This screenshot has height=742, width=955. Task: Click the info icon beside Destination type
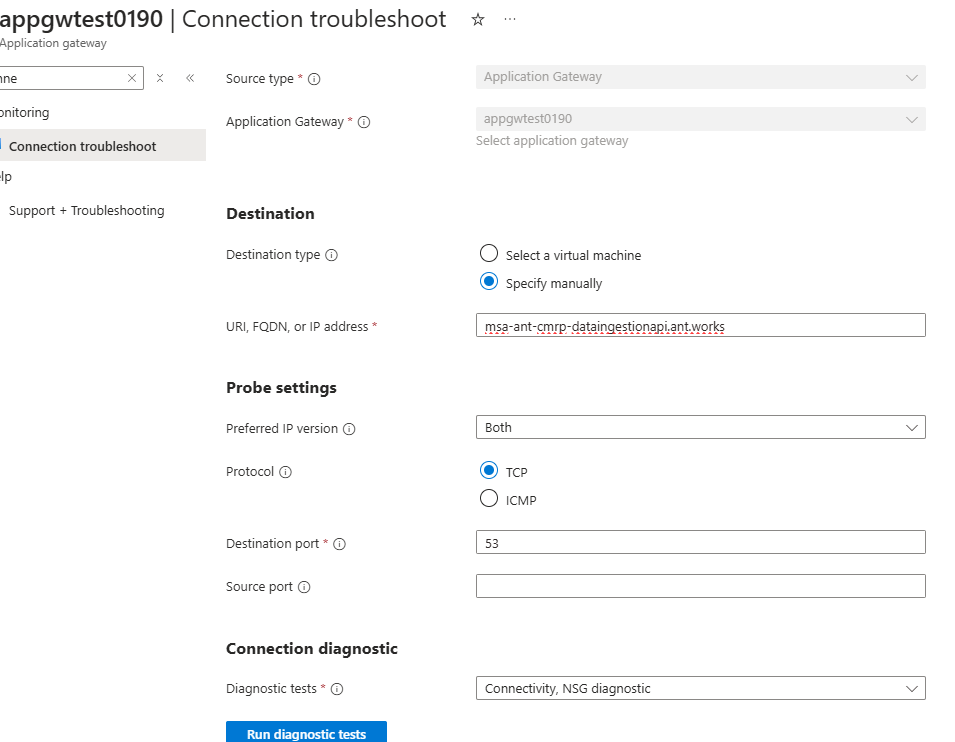tap(332, 255)
